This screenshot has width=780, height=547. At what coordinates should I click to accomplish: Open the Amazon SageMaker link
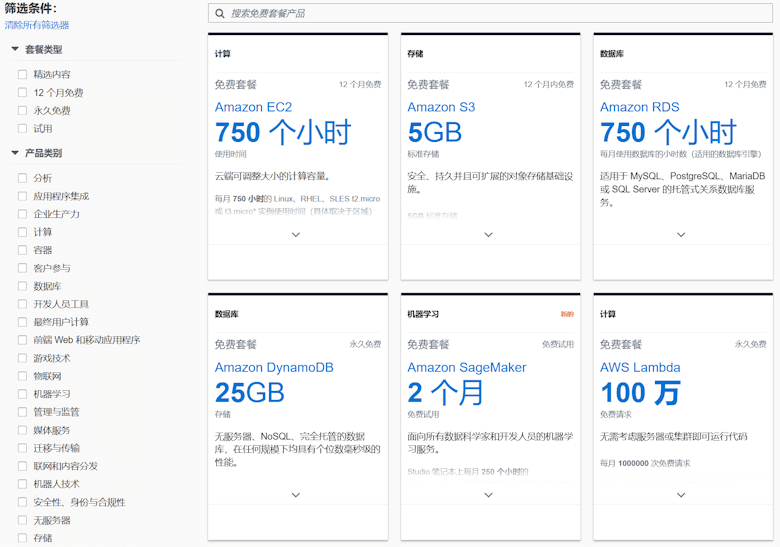[467, 367]
